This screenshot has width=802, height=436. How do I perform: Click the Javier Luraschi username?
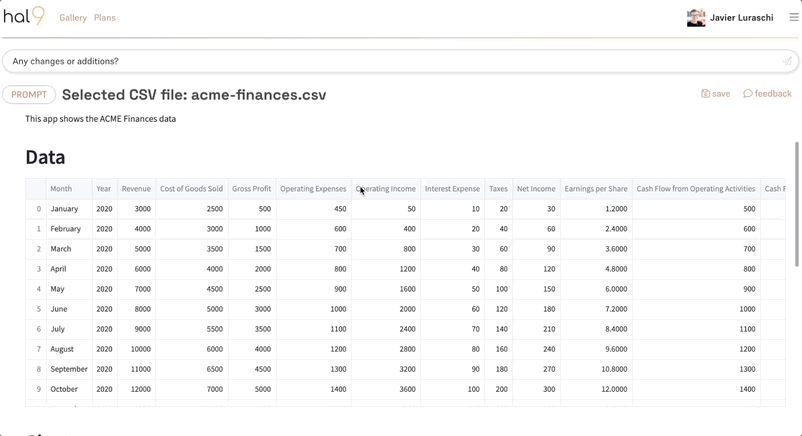tap(741, 18)
